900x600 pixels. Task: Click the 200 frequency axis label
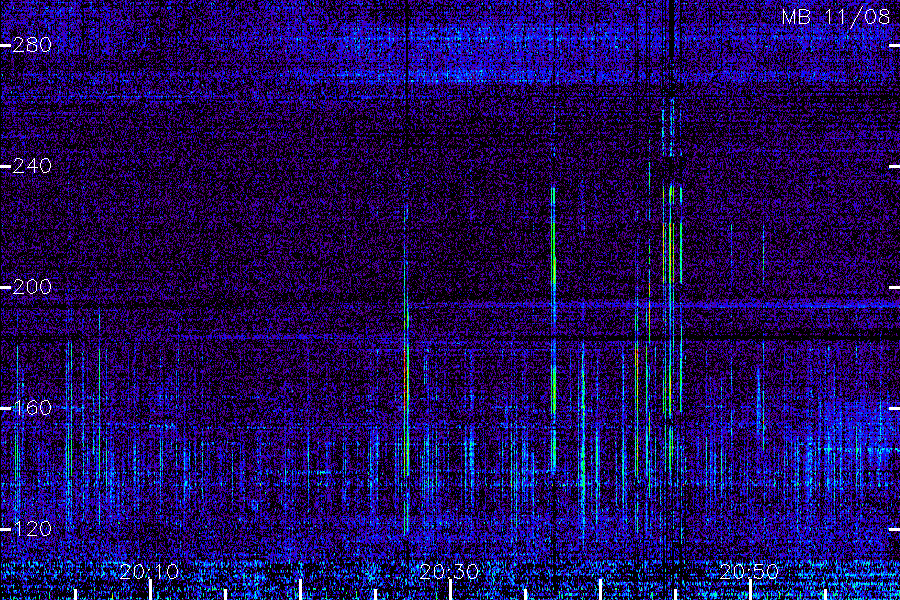pyautogui.click(x=32, y=287)
